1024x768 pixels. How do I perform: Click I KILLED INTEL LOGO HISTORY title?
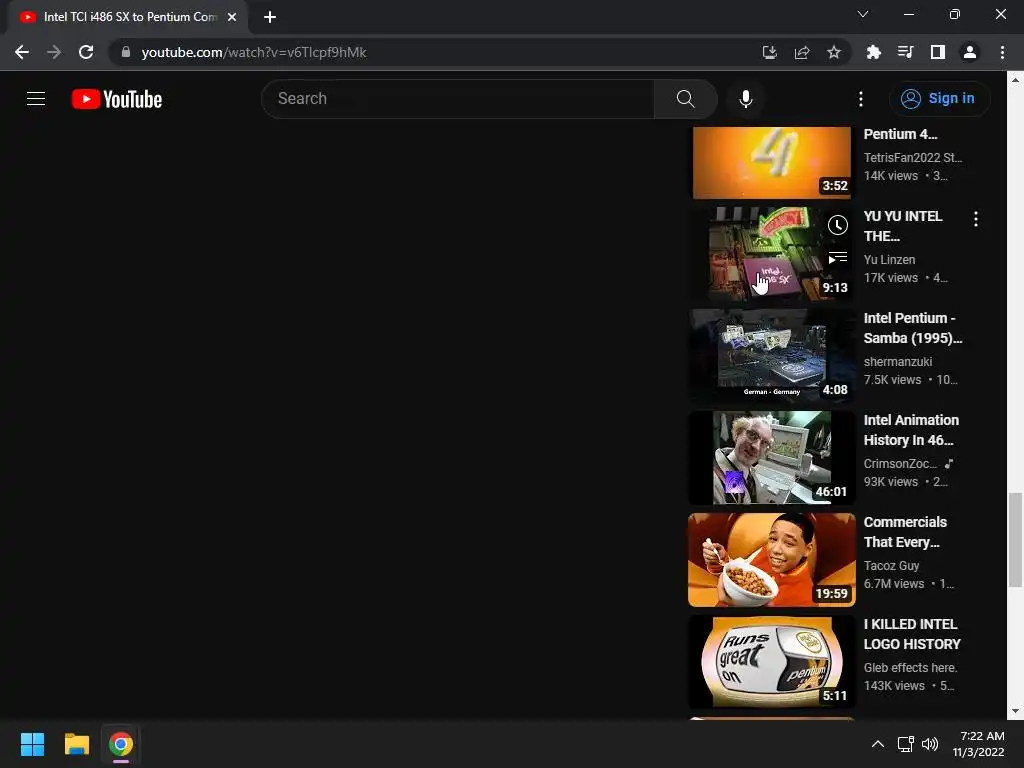(x=912, y=633)
